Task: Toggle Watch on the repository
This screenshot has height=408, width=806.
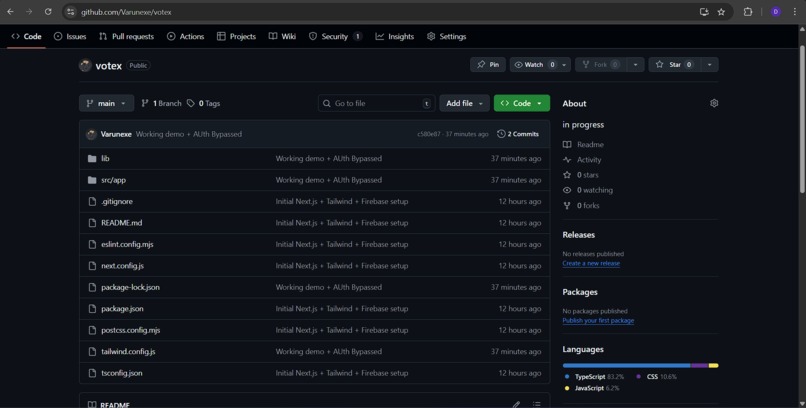Action: point(534,65)
